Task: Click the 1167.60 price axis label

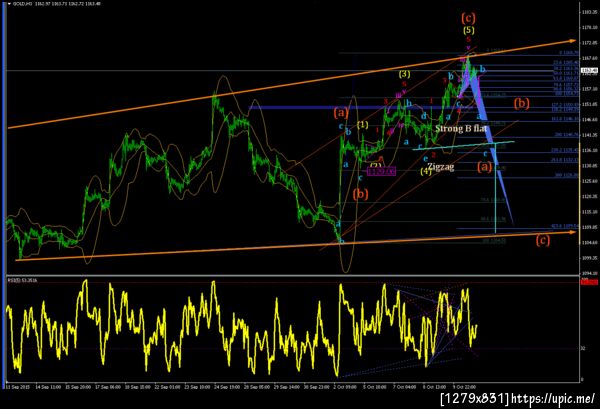Action: point(589,58)
